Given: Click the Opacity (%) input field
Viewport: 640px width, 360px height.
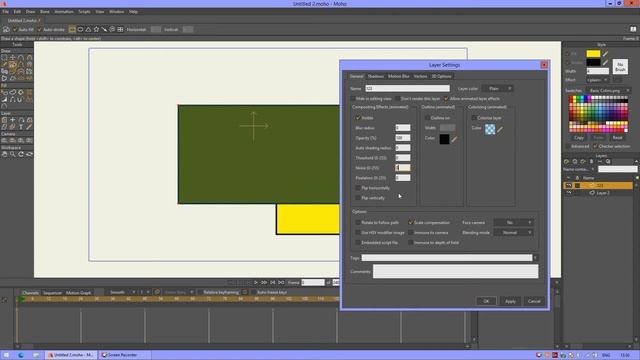Looking at the screenshot, I should click(x=403, y=138).
